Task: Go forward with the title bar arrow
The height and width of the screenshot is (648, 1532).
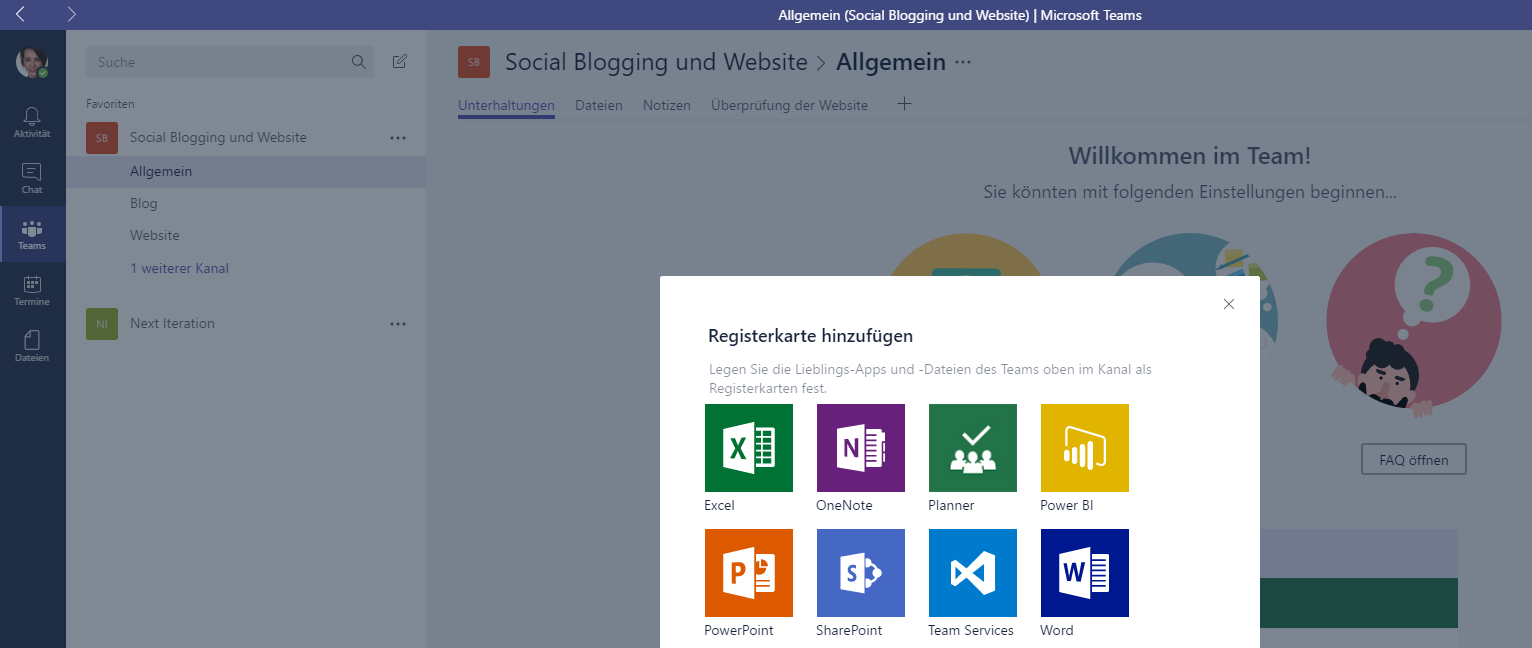Action: click(x=71, y=14)
